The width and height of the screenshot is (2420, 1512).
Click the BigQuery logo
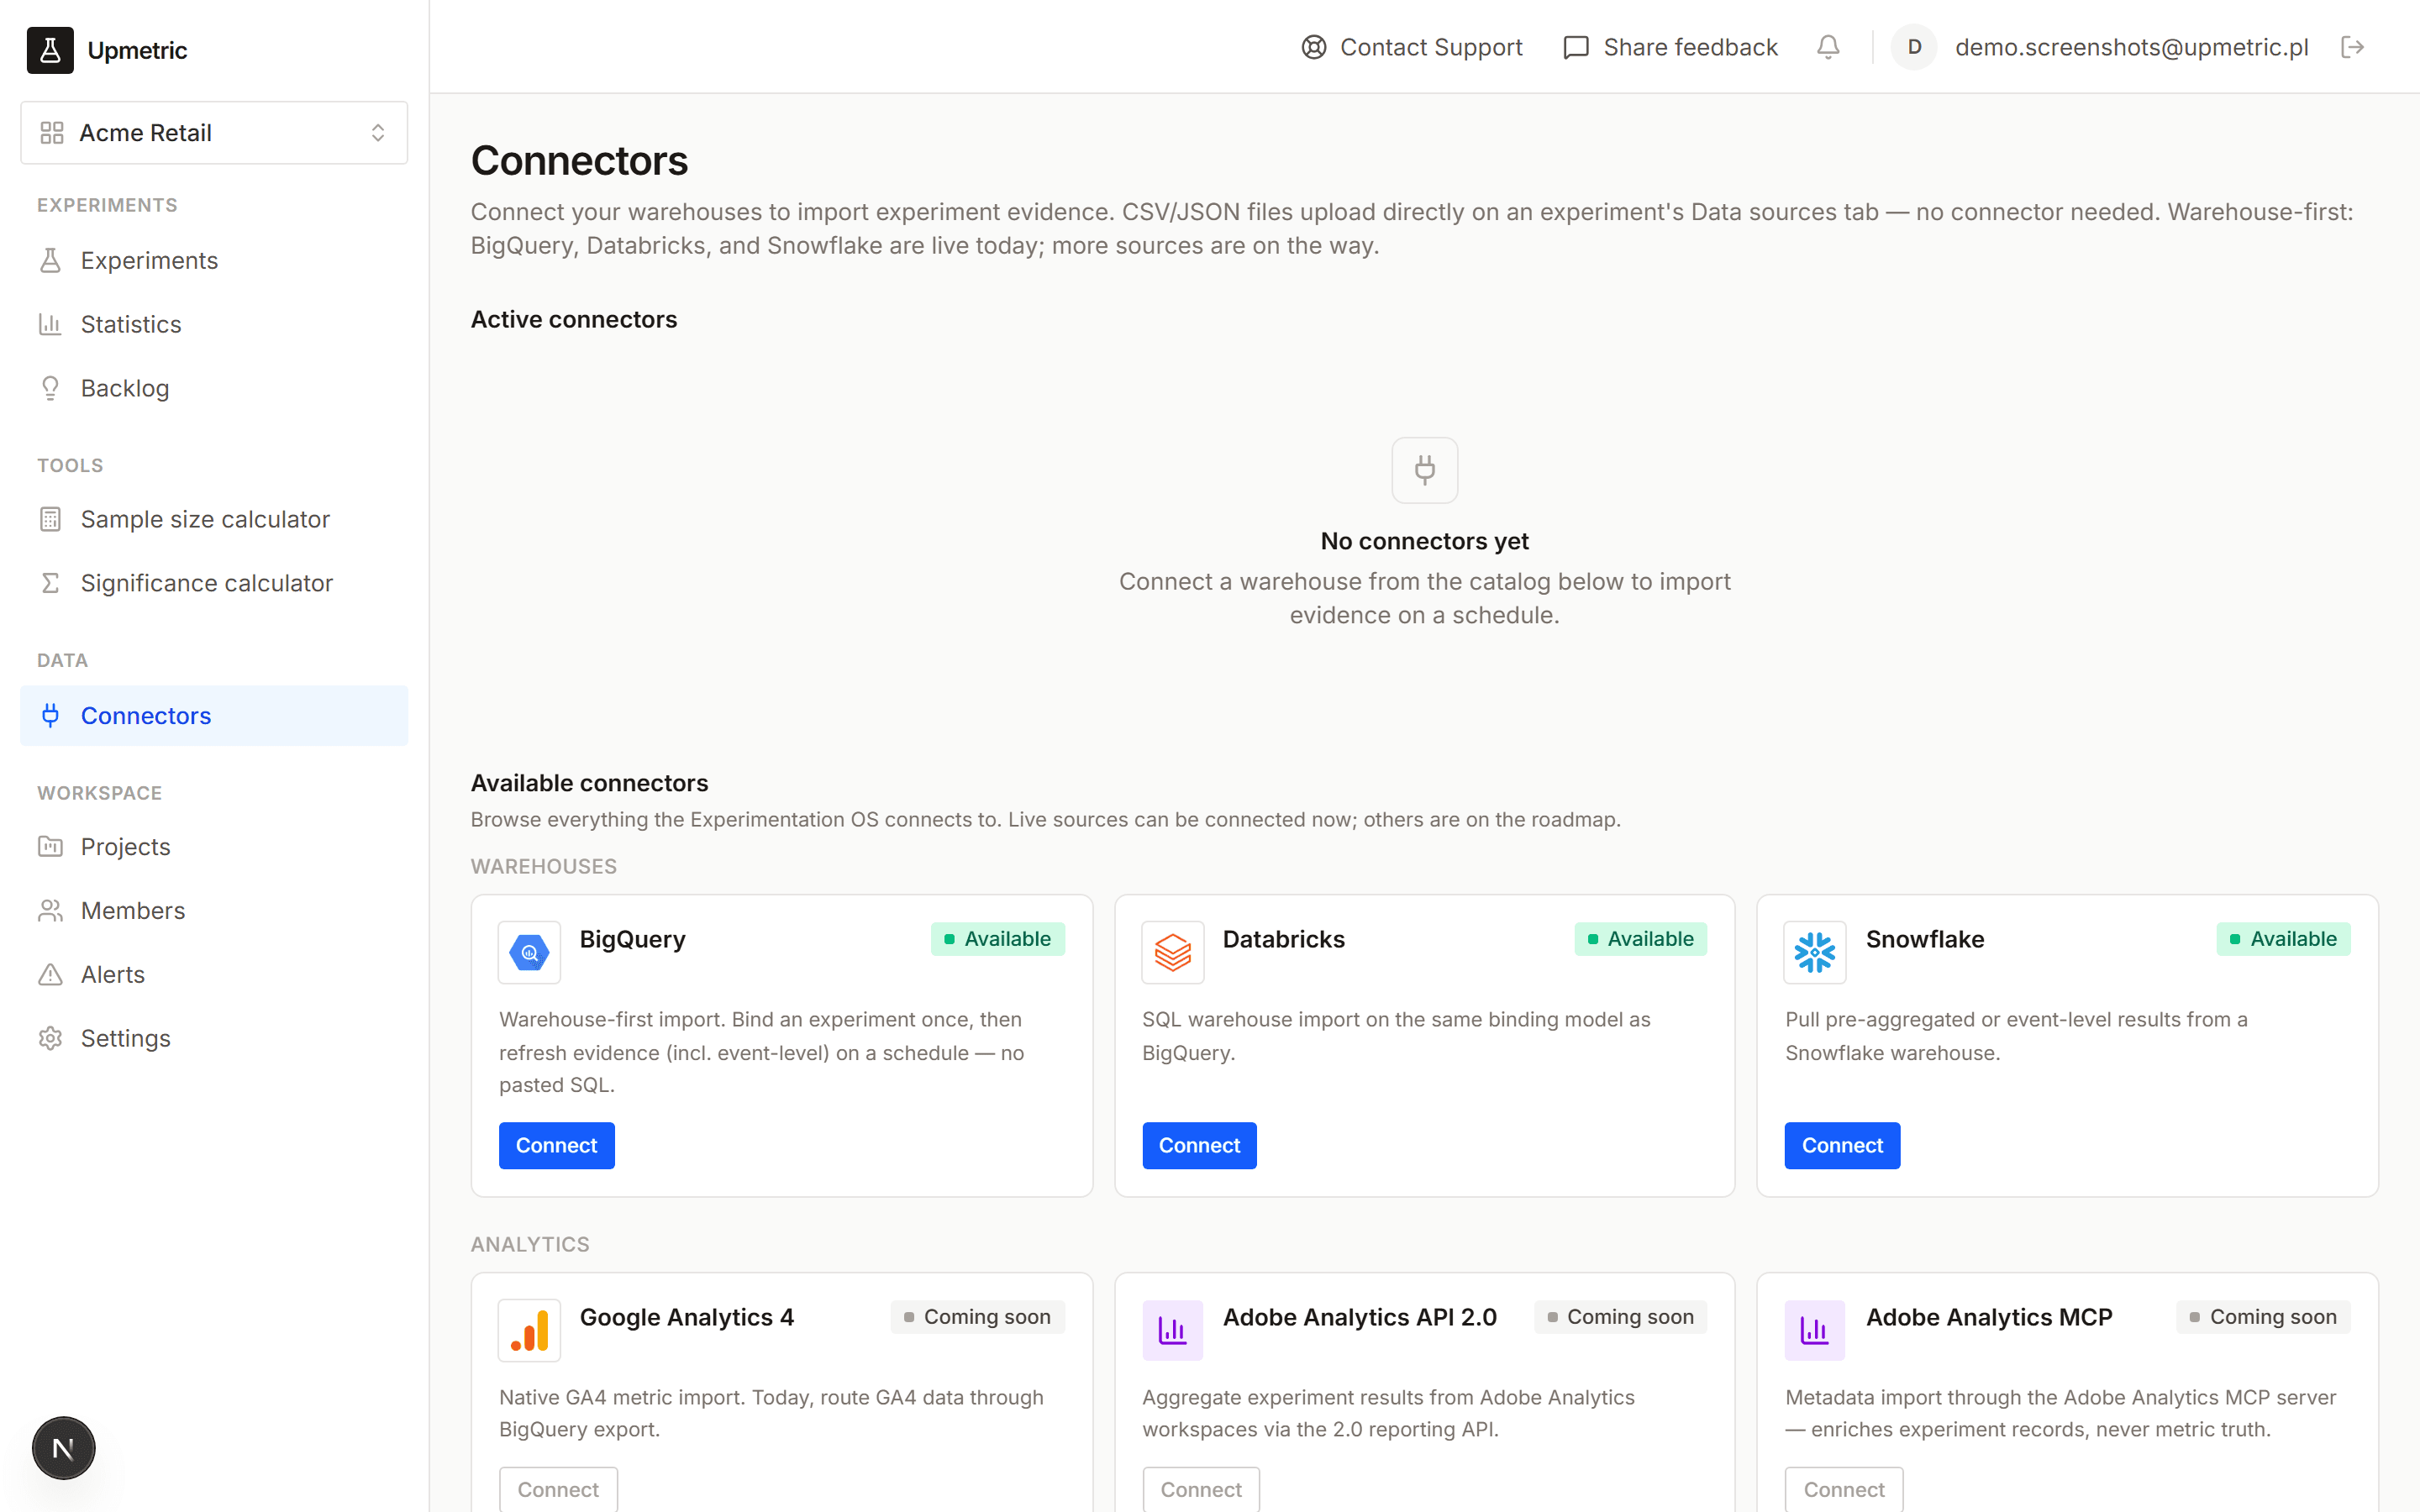[x=529, y=952]
